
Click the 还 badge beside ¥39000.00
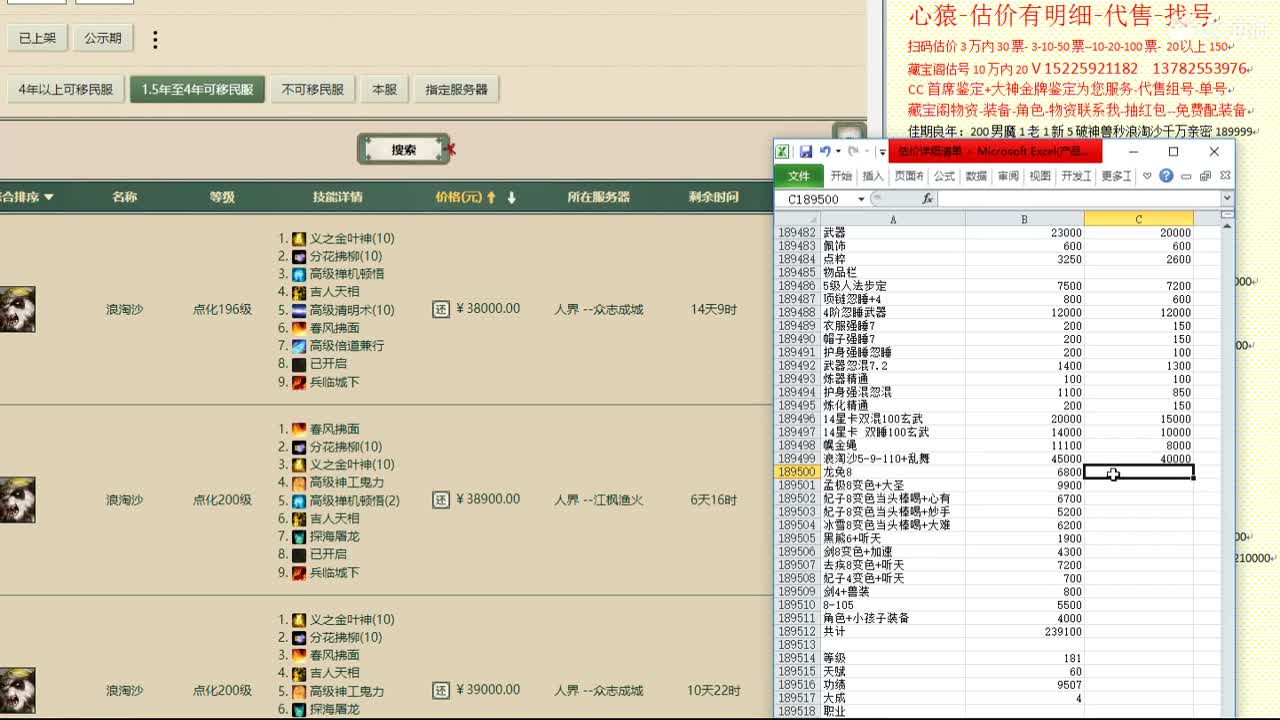tap(441, 690)
